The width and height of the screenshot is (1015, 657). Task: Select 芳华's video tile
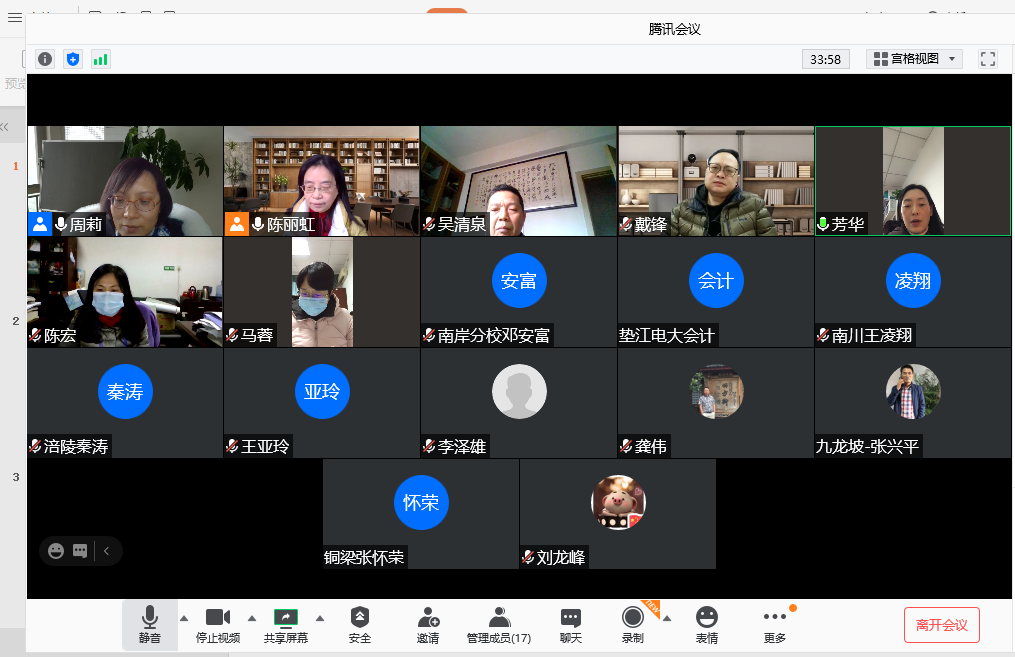point(912,180)
